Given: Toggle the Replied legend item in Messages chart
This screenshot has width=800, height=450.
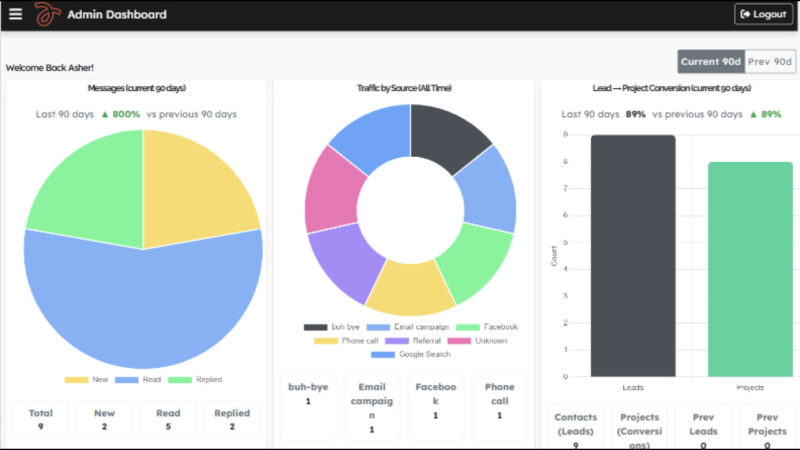Looking at the screenshot, I should pyautogui.click(x=194, y=380).
